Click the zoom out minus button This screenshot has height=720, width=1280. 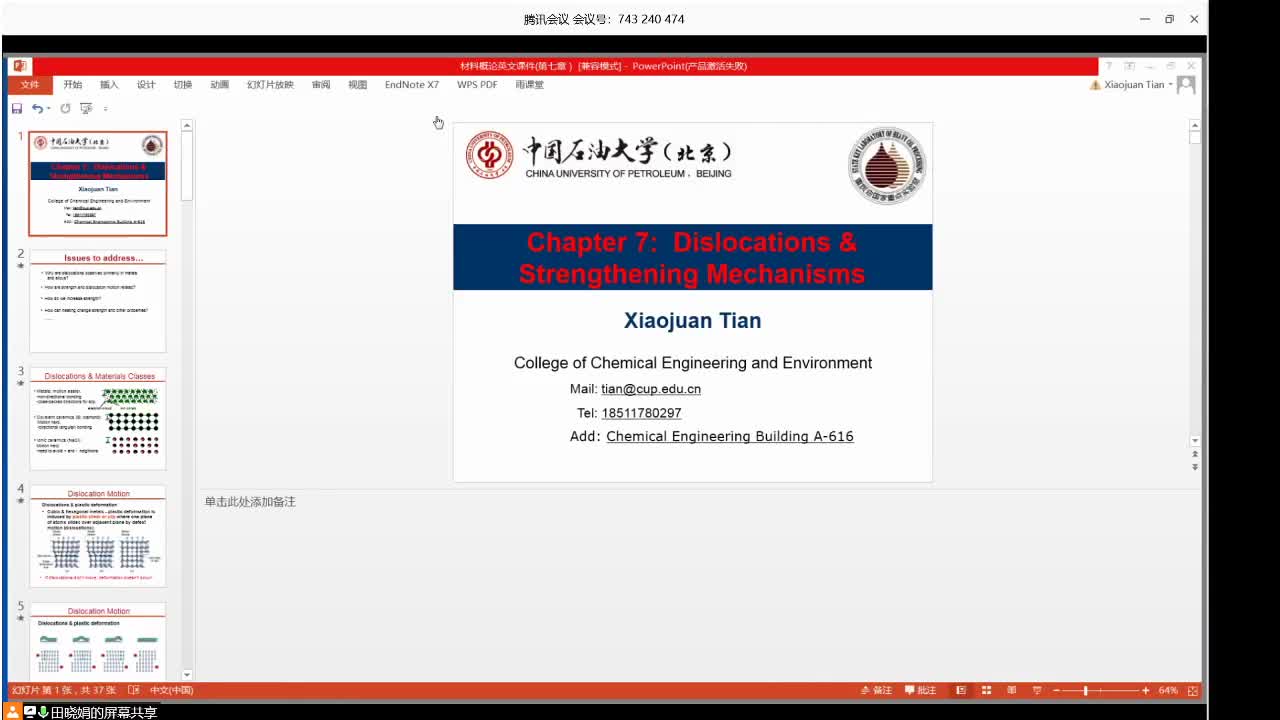point(1057,690)
